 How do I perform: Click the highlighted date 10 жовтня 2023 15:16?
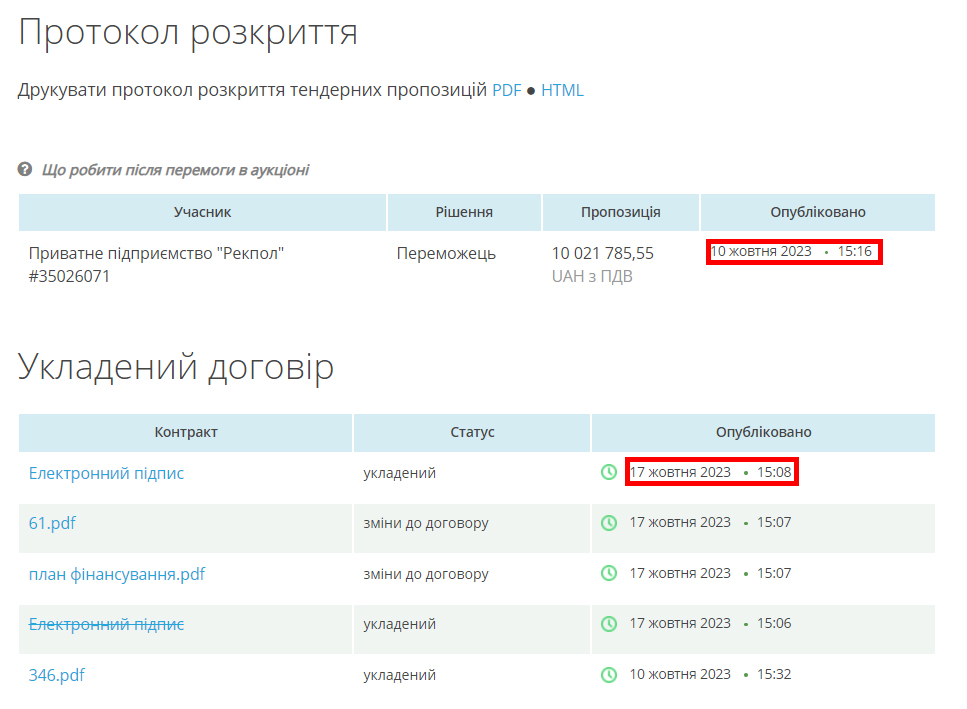794,251
